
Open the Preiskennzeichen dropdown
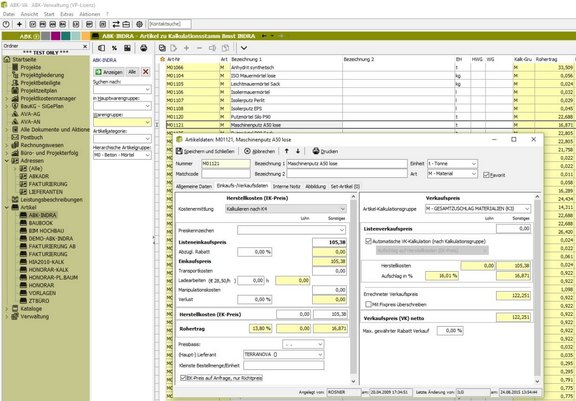(342, 230)
